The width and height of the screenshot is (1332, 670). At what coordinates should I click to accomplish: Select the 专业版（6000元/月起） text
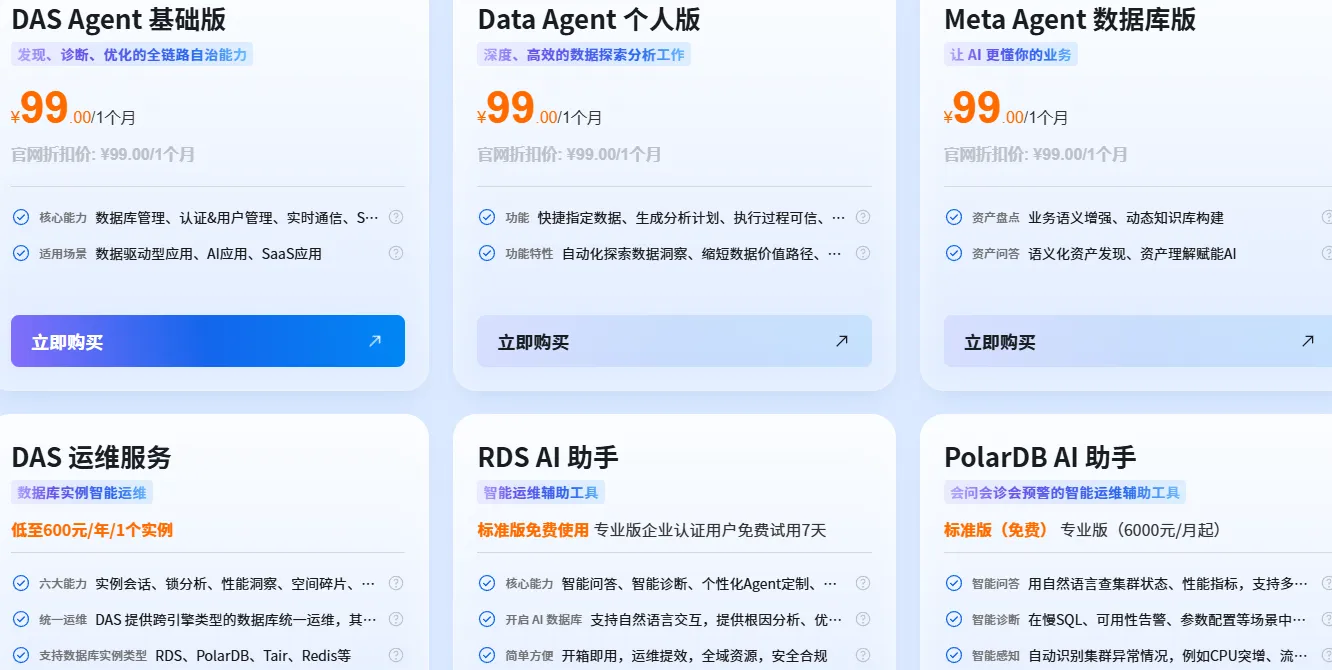(x=1141, y=530)
